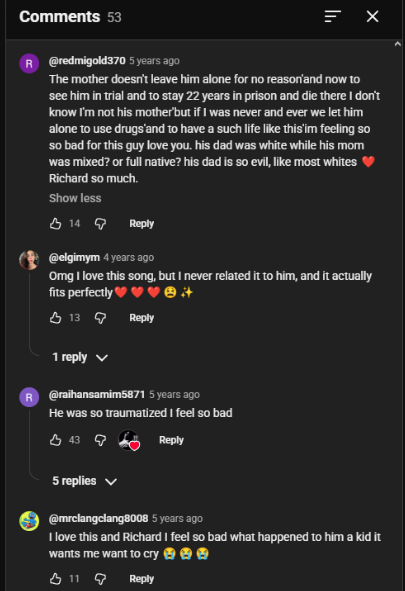Viewport: 405px width, 591px height.
Task: Like @elgimym's comment about the song
Action: (55, 318)
